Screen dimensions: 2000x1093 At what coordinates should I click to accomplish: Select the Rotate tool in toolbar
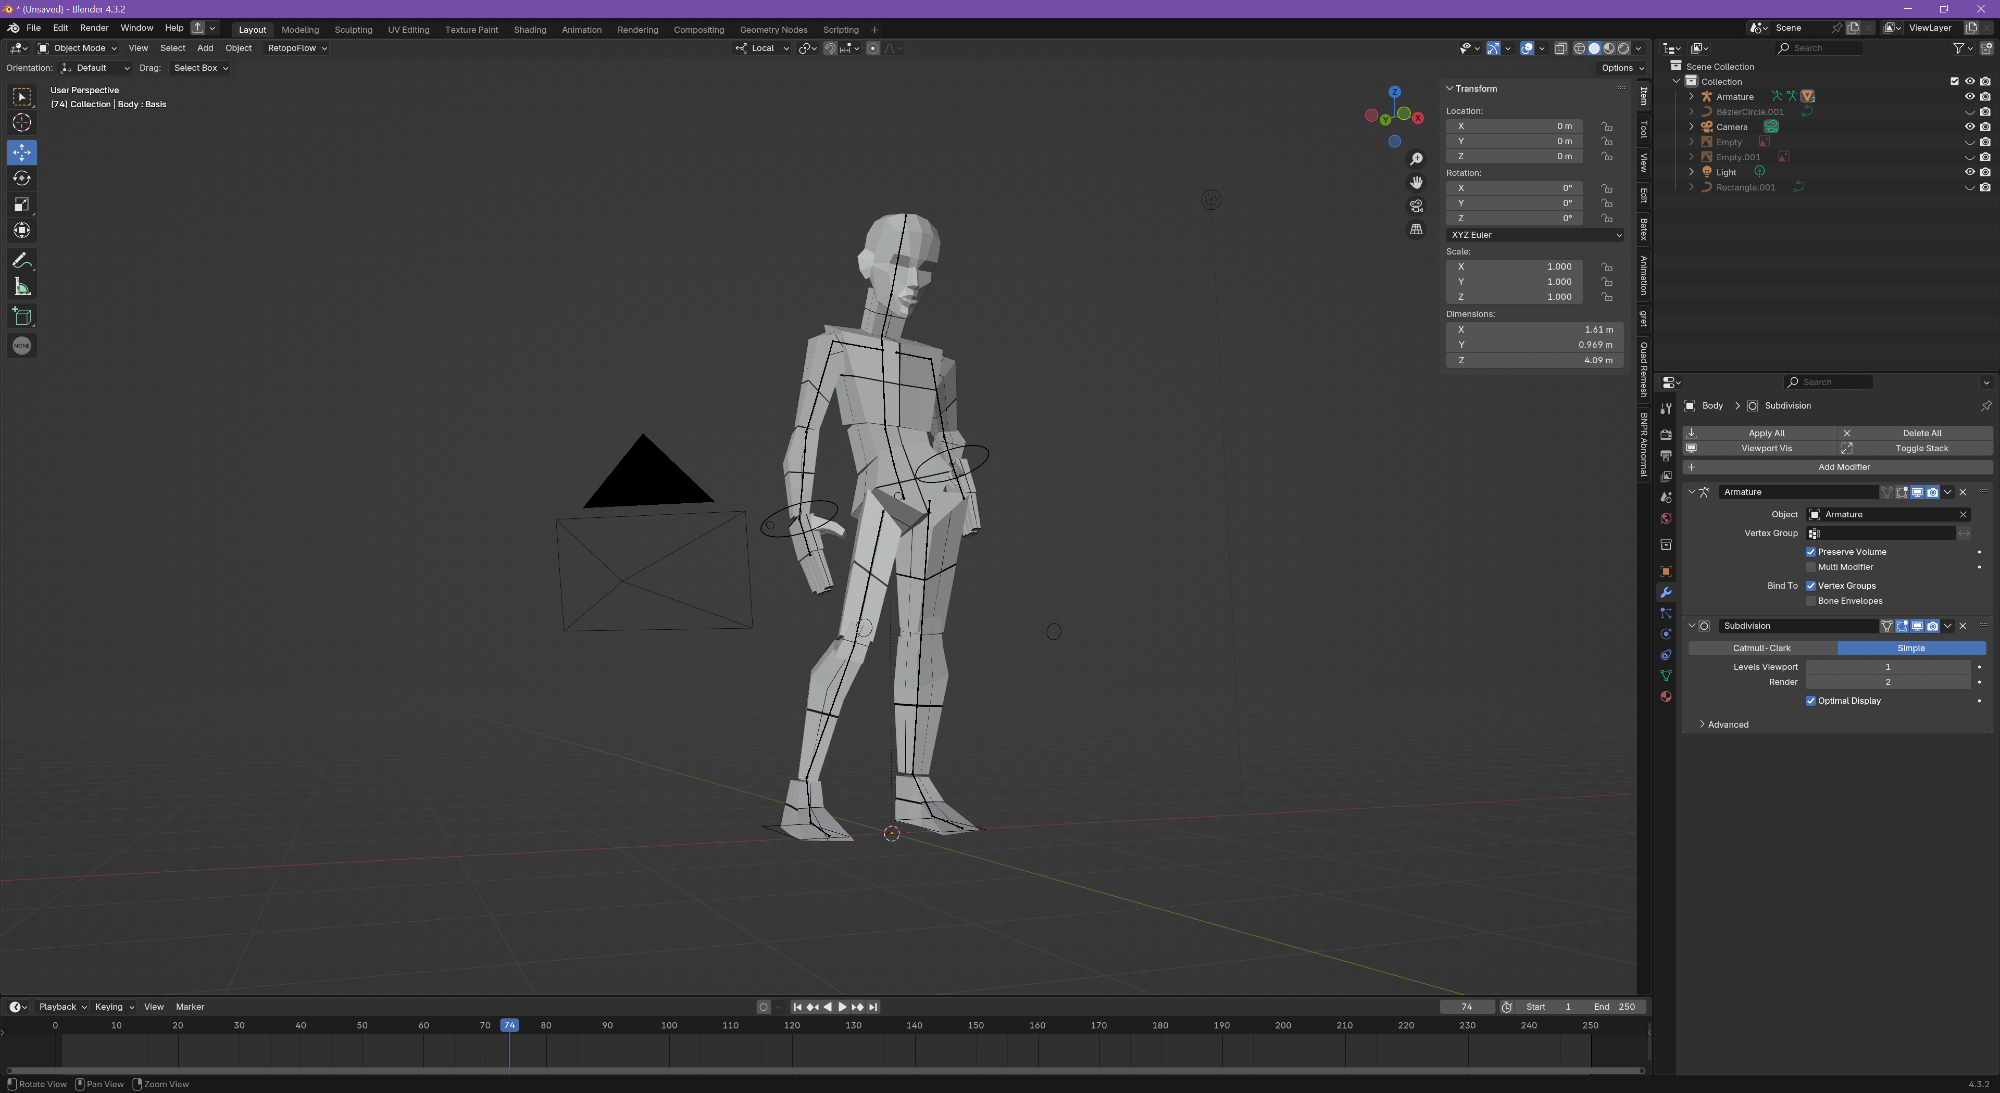point(21,178)
